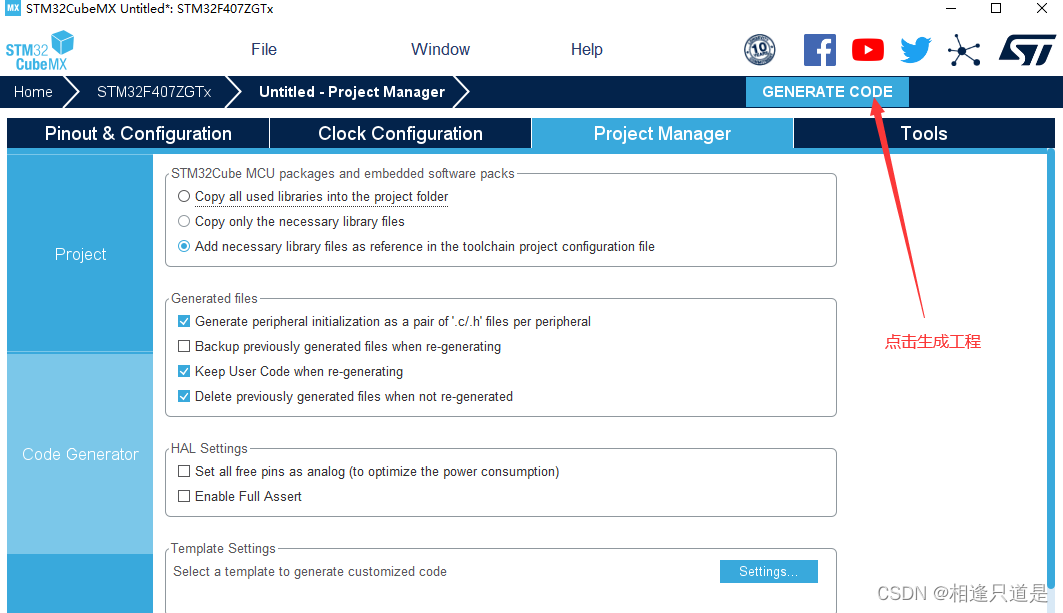Open template Settings... button
Image resolution: width=1063 pixels, height=613 pixels.
(769, 572)
